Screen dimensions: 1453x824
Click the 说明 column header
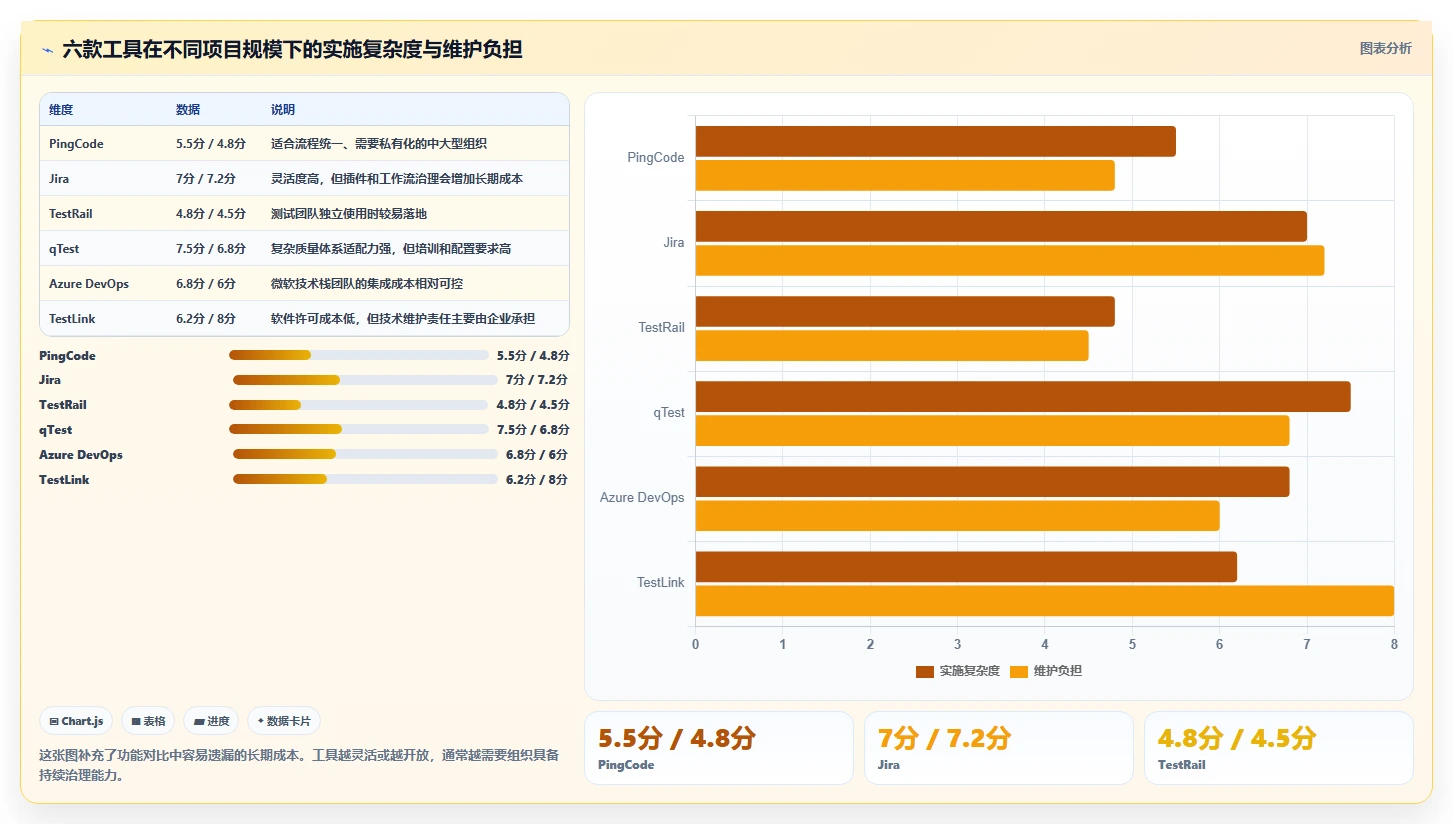point(283,110)
